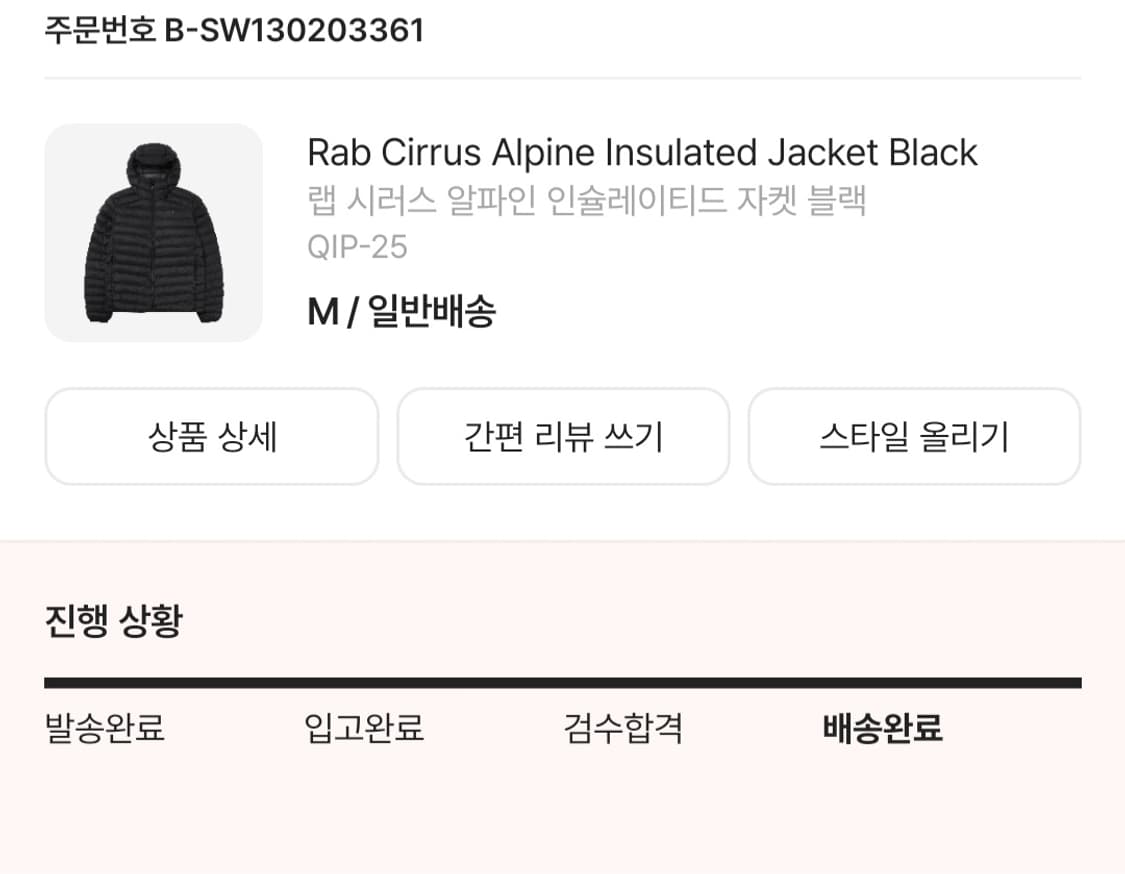Click the 검수합격 inspection passed status step
This screenshot has width=1125, height=874.
click(624, 729)
